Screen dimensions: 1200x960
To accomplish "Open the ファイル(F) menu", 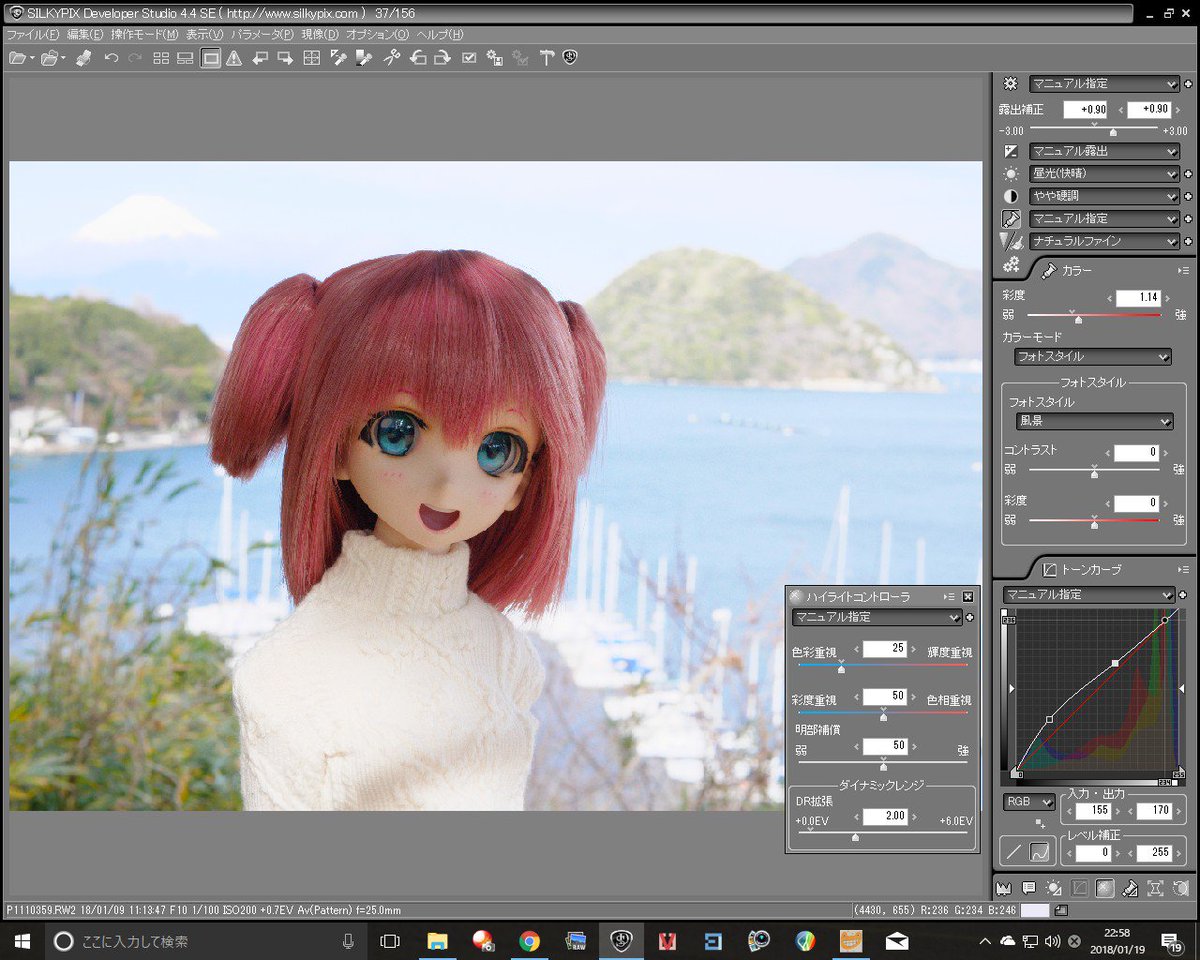I will [32, 35].
